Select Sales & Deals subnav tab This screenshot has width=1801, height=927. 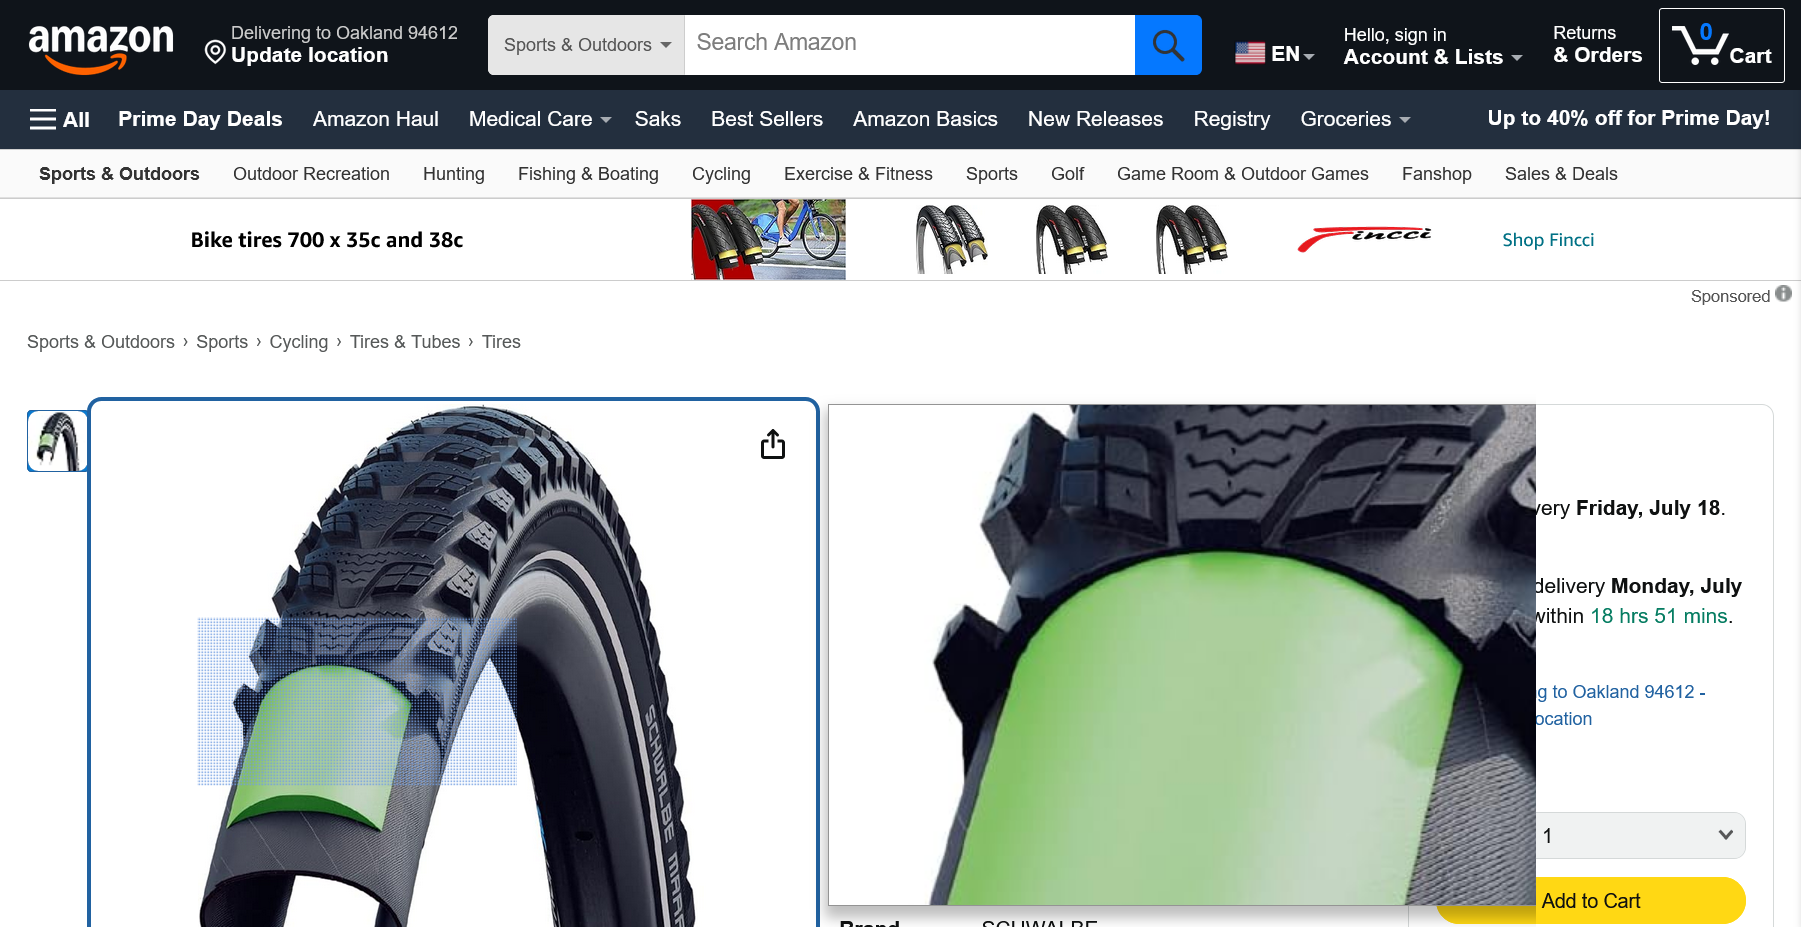1561,174
